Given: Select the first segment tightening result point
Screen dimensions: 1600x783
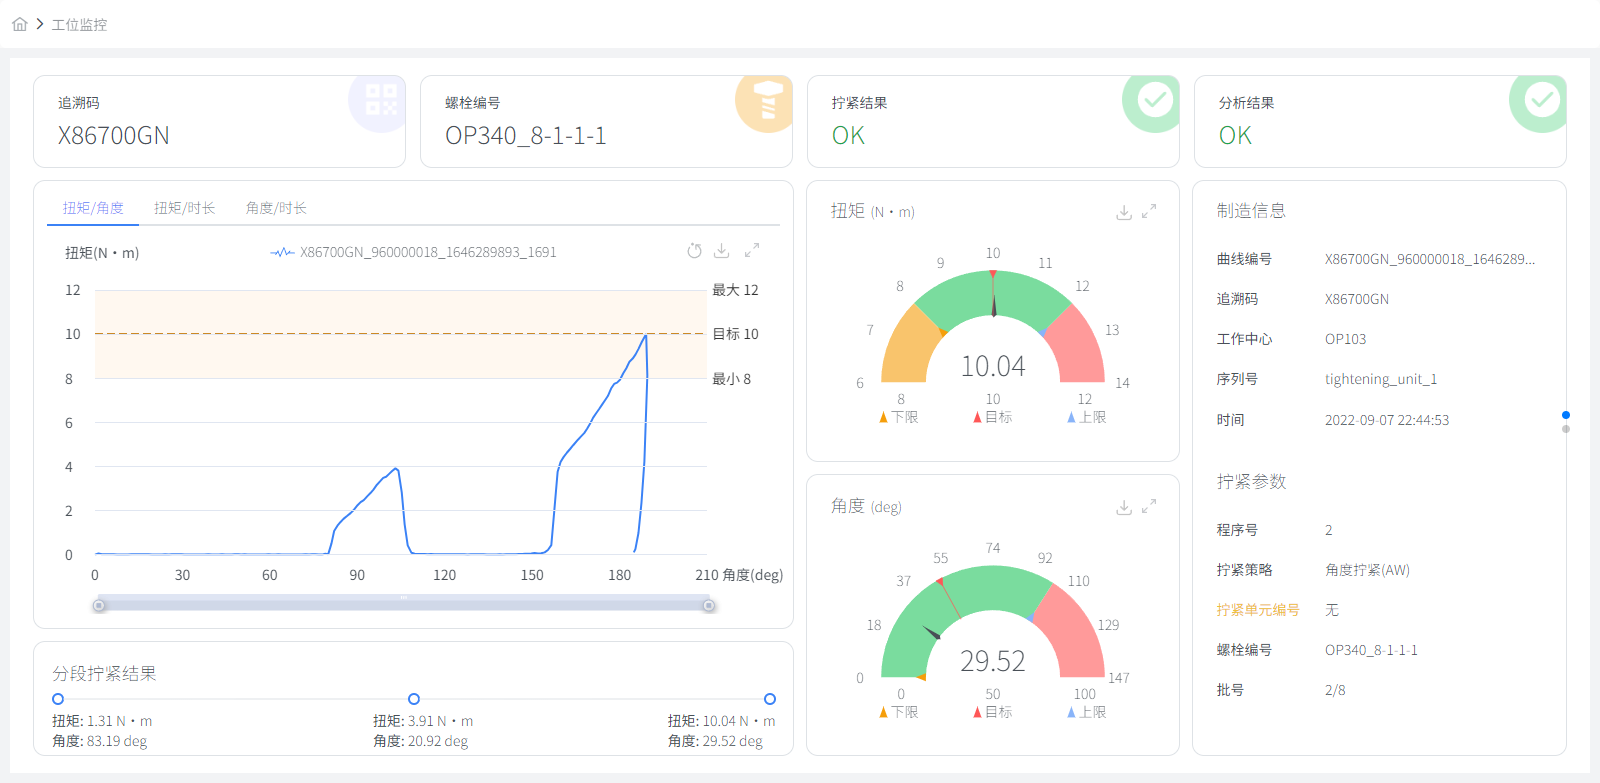Looking at the screenshot, I should [x=58, y=699].
